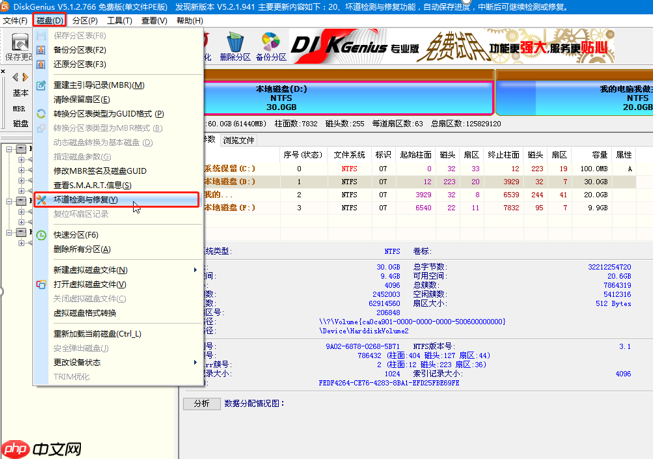
Task: Open the 帮助(H) menu
Action: tap(190, 20)
